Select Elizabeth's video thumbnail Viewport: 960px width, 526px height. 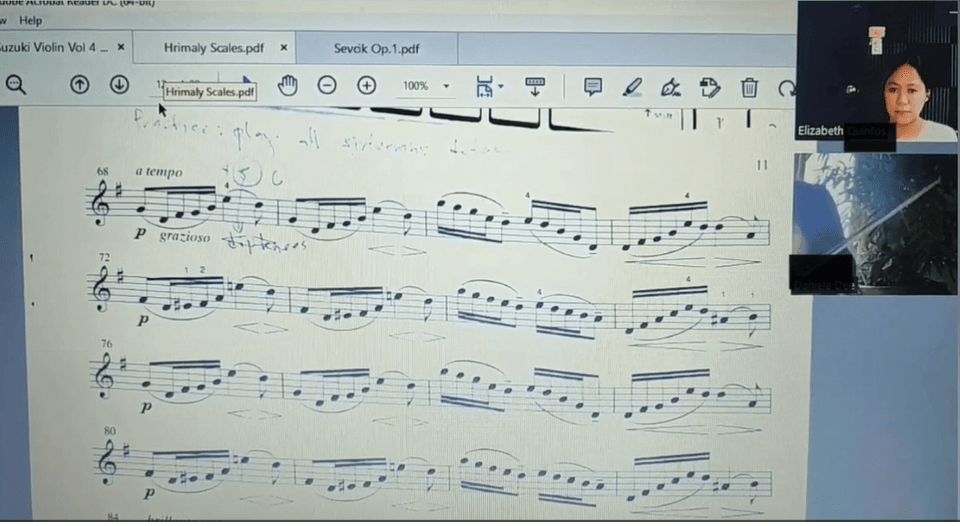pos(876,75)
